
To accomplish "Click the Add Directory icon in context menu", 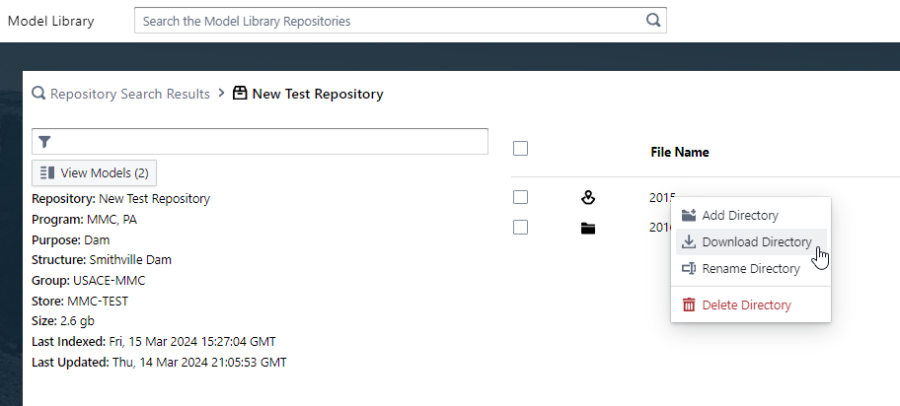I will tap(688, 215).
